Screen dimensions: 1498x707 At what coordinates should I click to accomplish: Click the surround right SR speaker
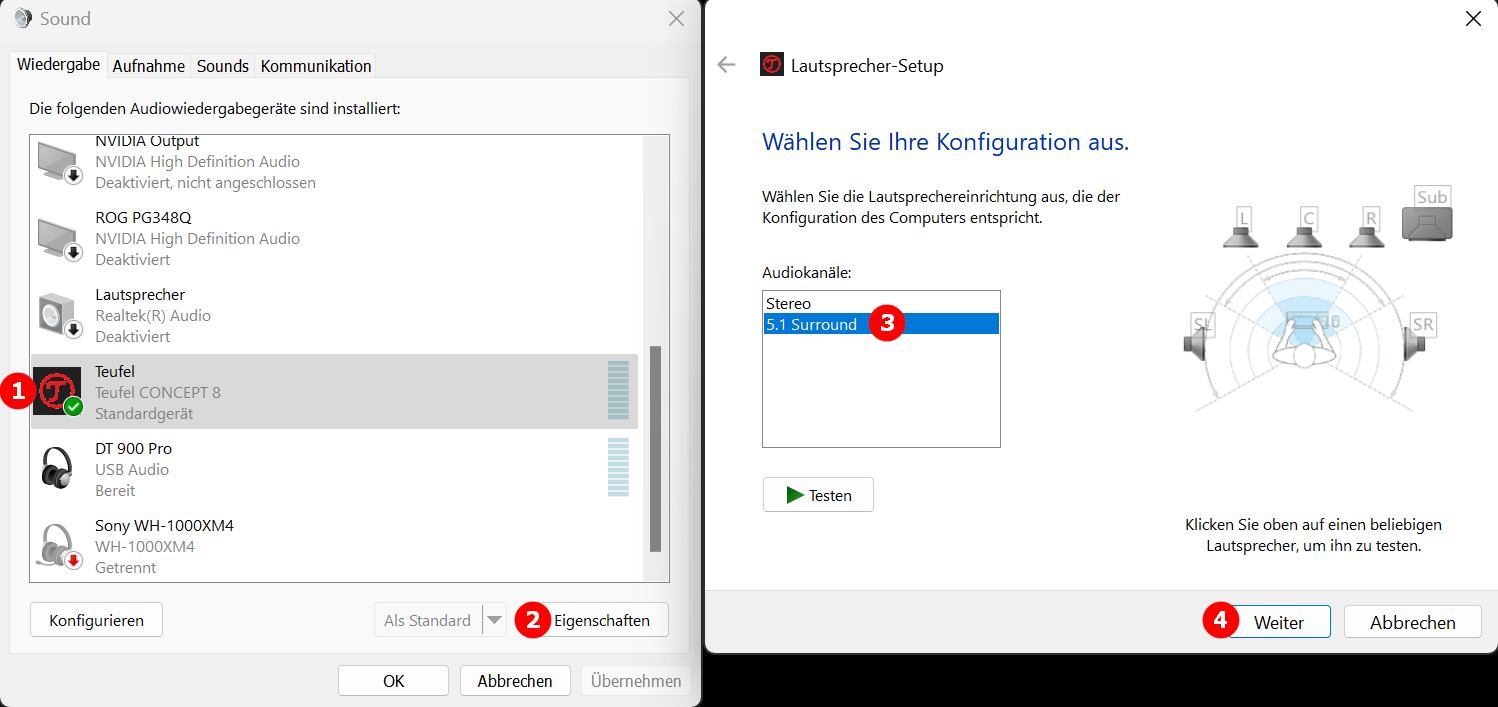pos(1419,337)
